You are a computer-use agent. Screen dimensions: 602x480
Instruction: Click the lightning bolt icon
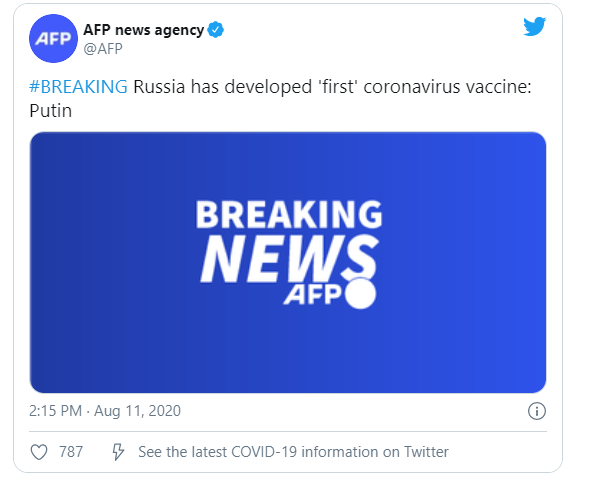117,452
